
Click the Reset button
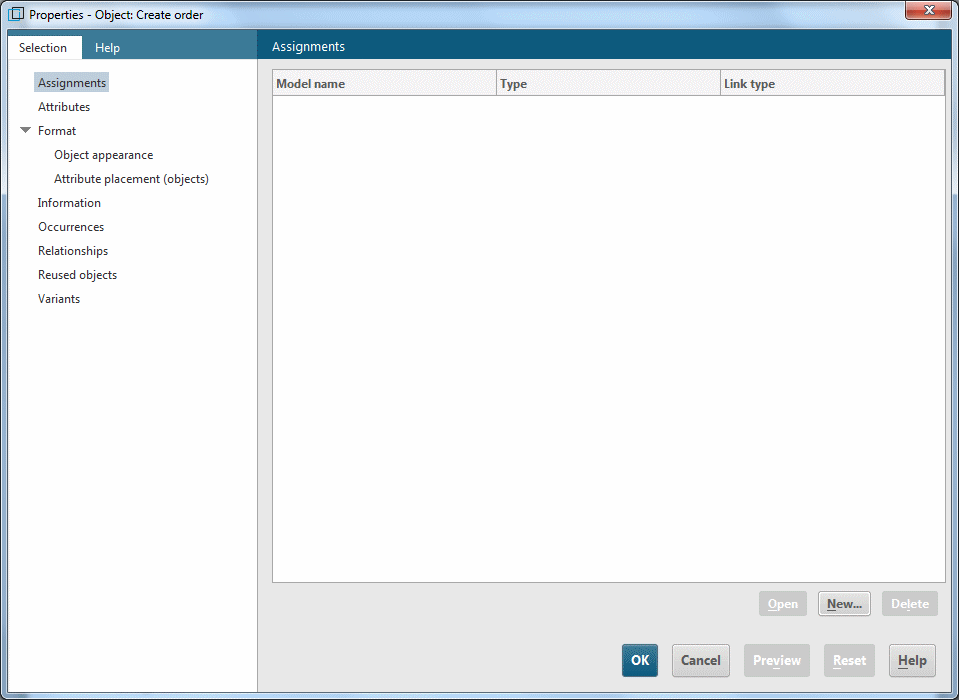click(x=849, y=660)
